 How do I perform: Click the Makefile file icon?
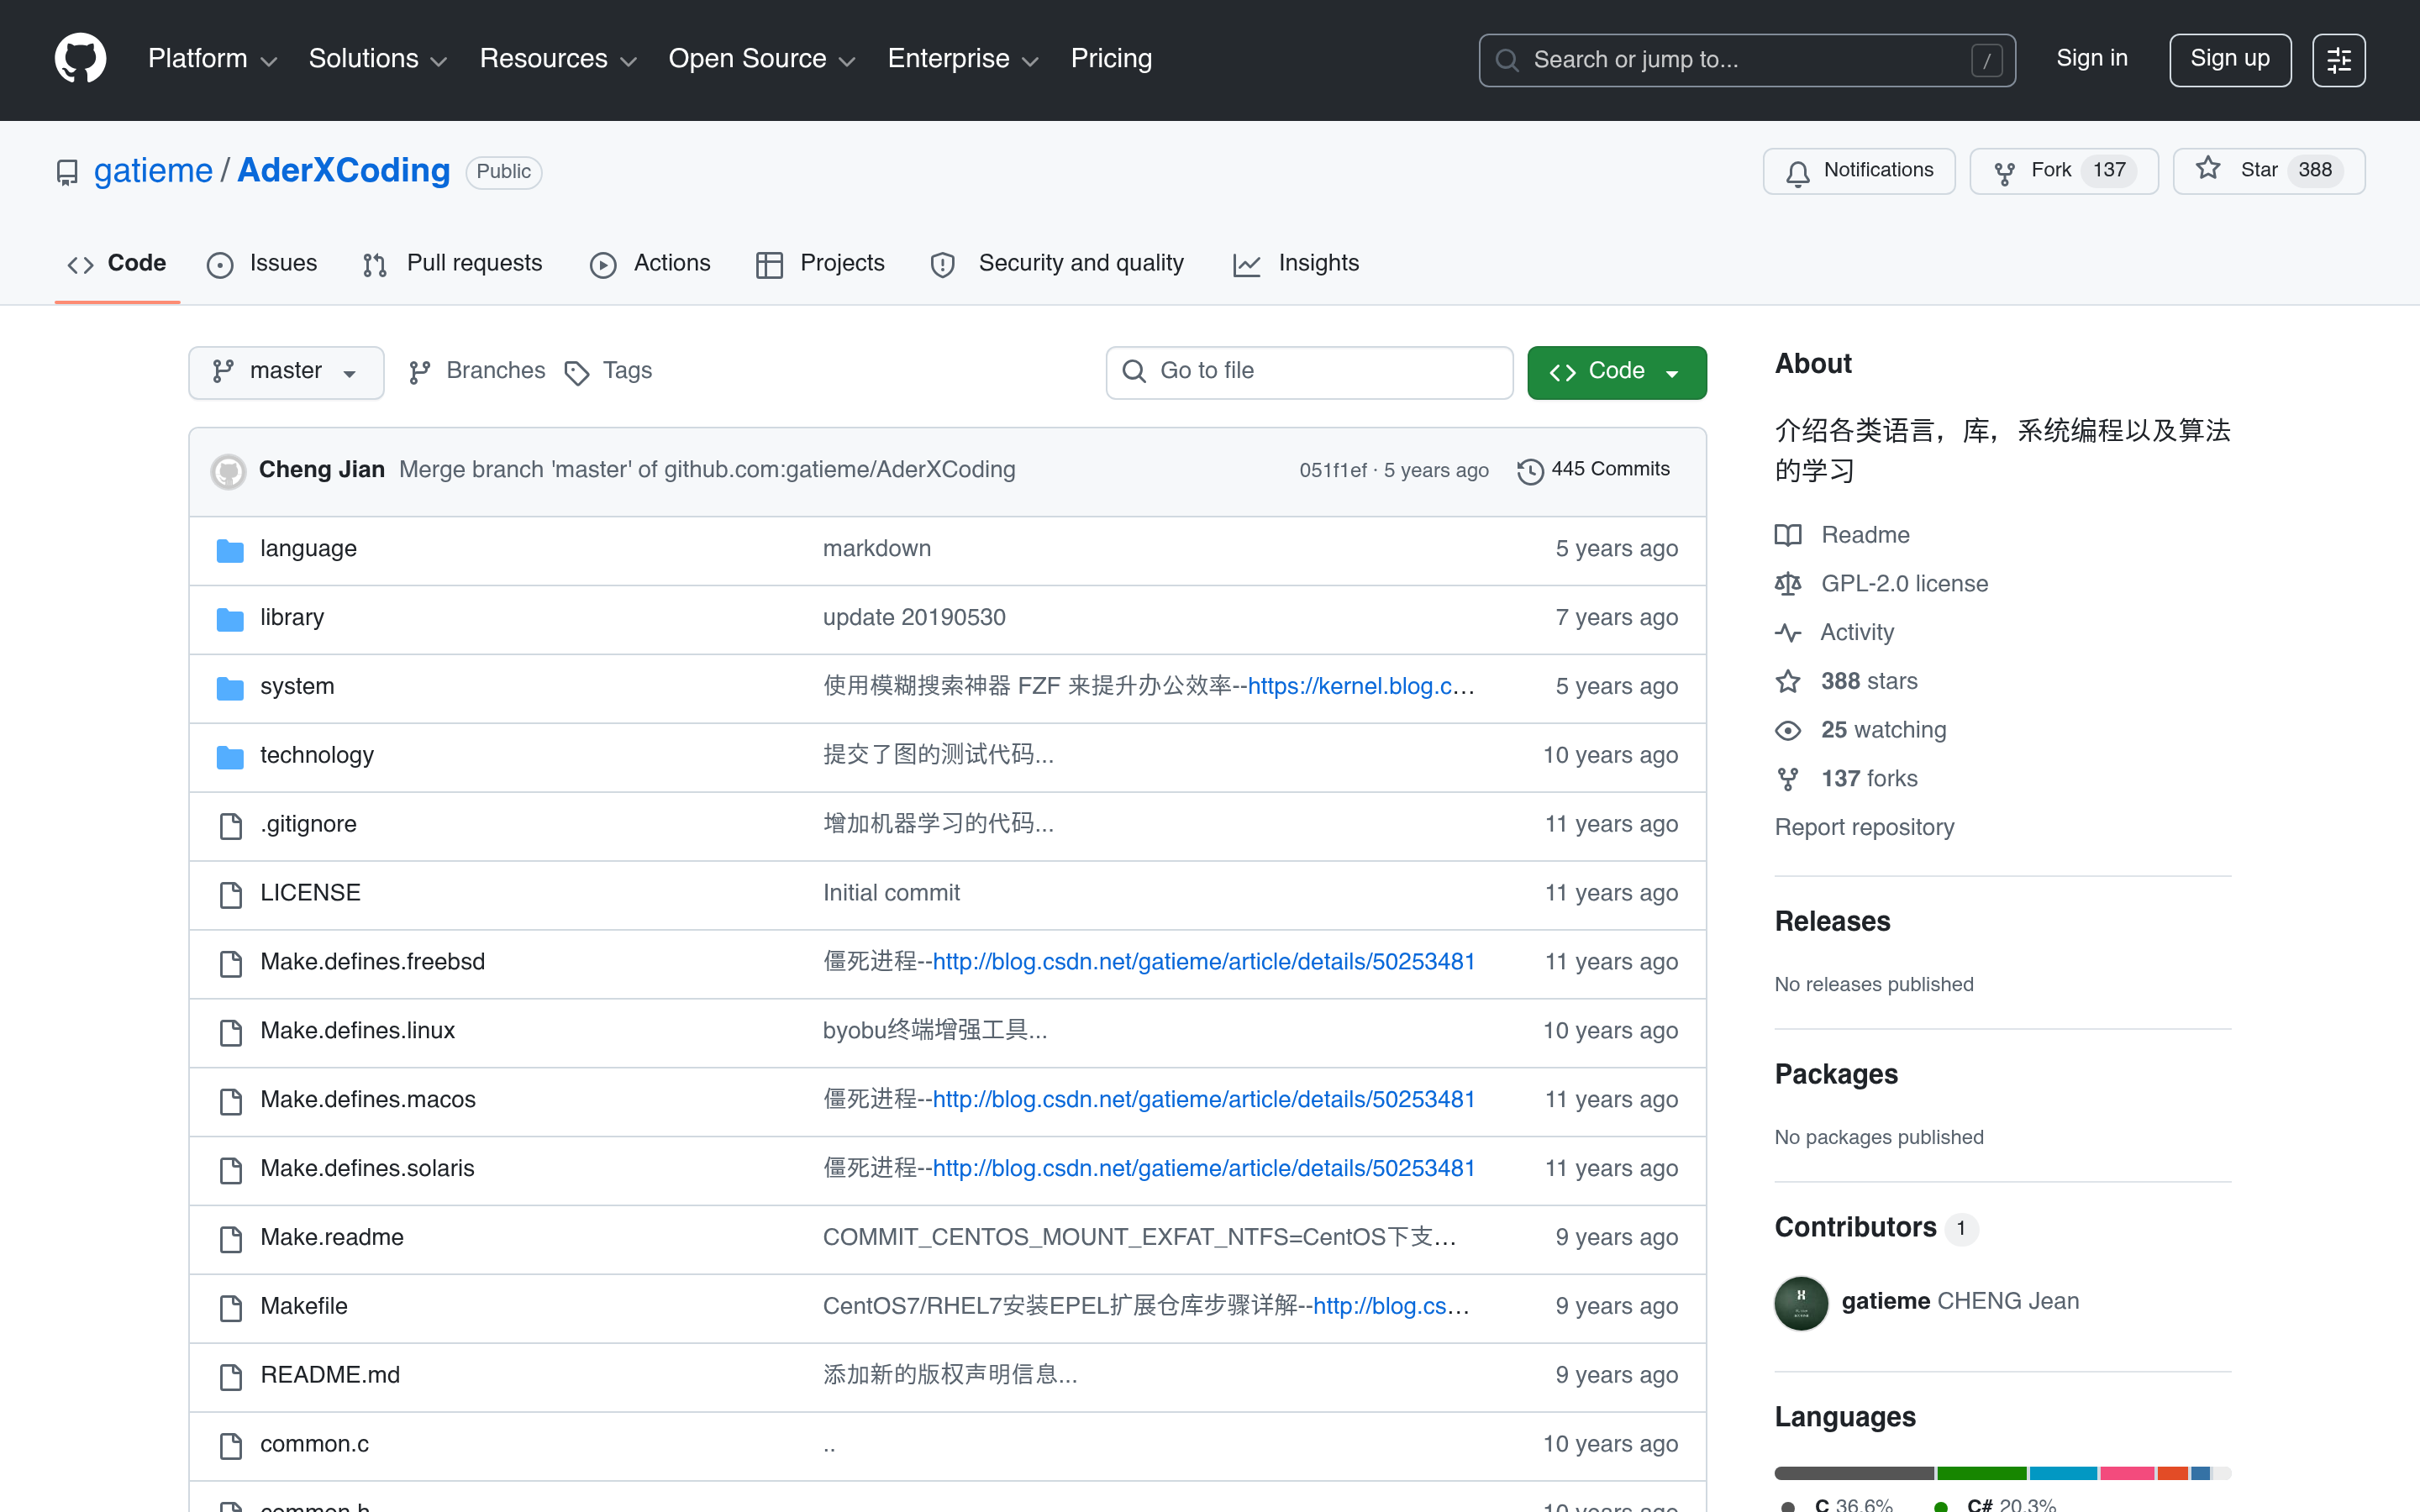[x=231, y=1307]
